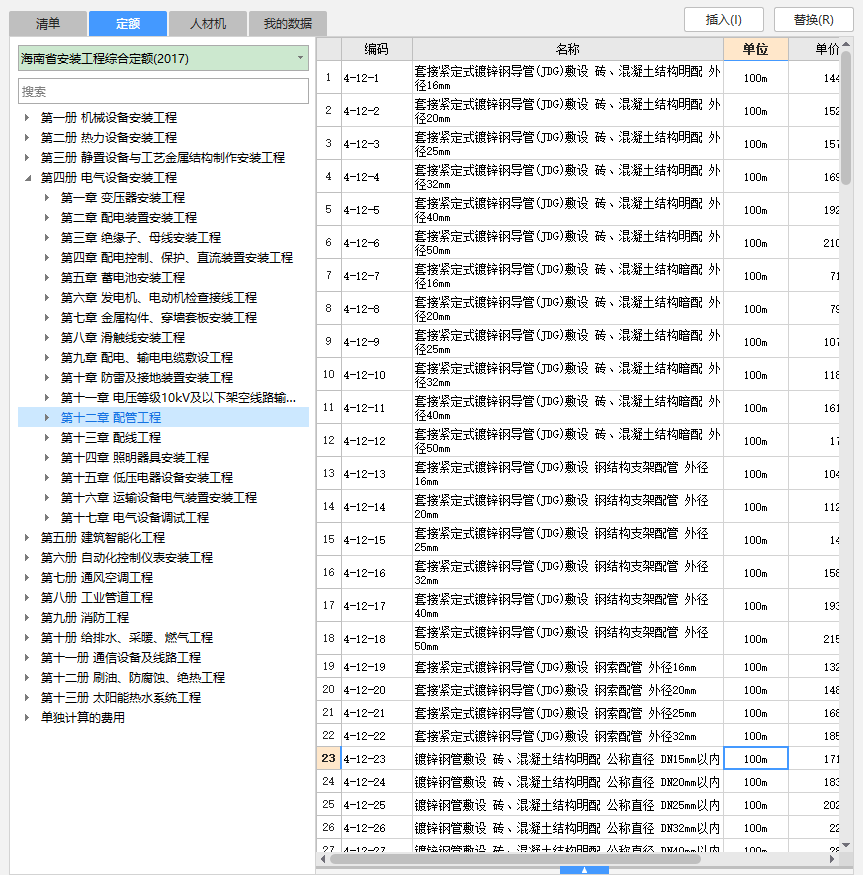Select 第十三章 配线工程 in tree
Image resolution: width=863 pixels, height=875 pixels.
(110, 438)
